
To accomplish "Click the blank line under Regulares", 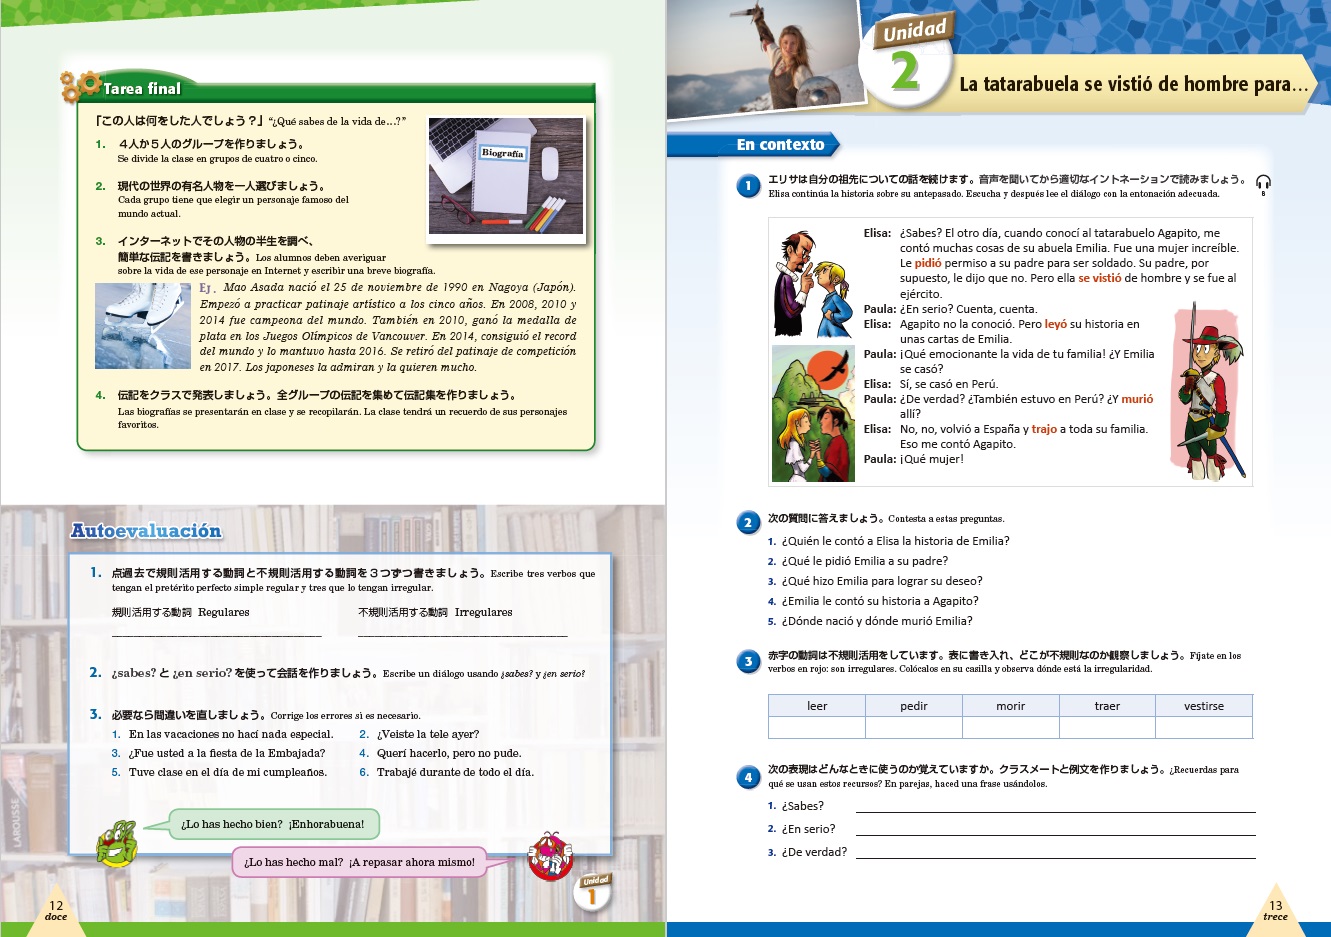I will [217, 632].
